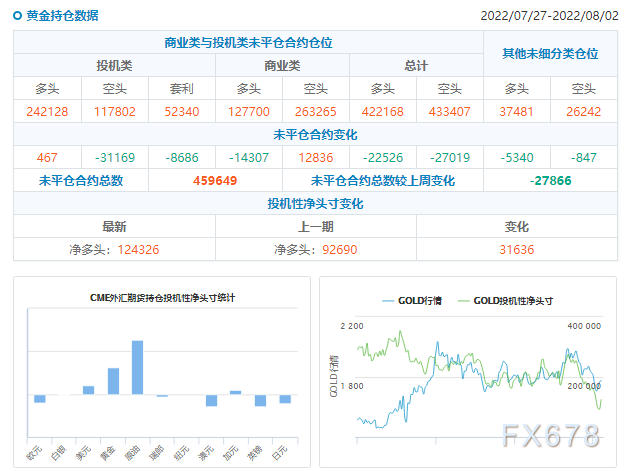This screenshot has height=471, width=630.
Task: Click the 加元 bar in the chart
Action: click(235, 392)
